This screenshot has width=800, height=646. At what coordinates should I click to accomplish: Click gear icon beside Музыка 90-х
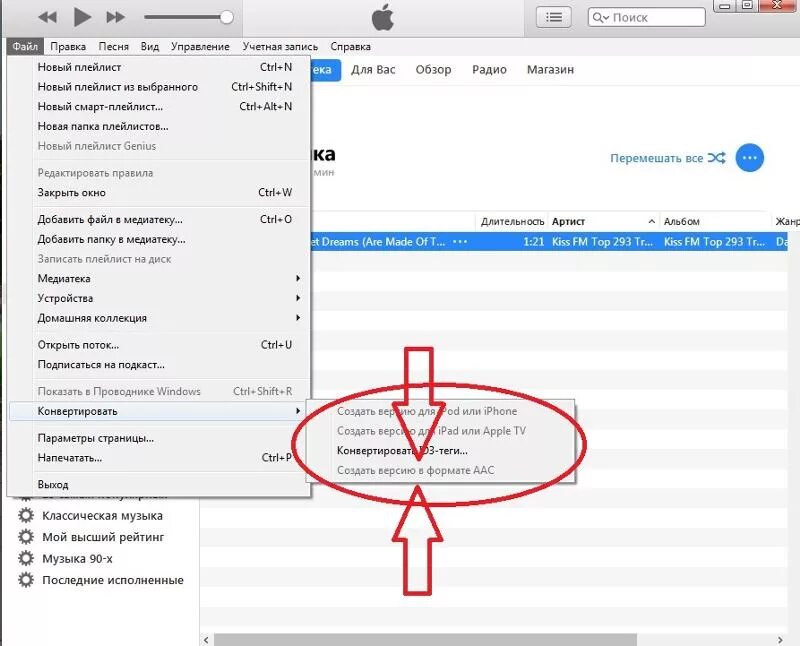tap(26, 558)
